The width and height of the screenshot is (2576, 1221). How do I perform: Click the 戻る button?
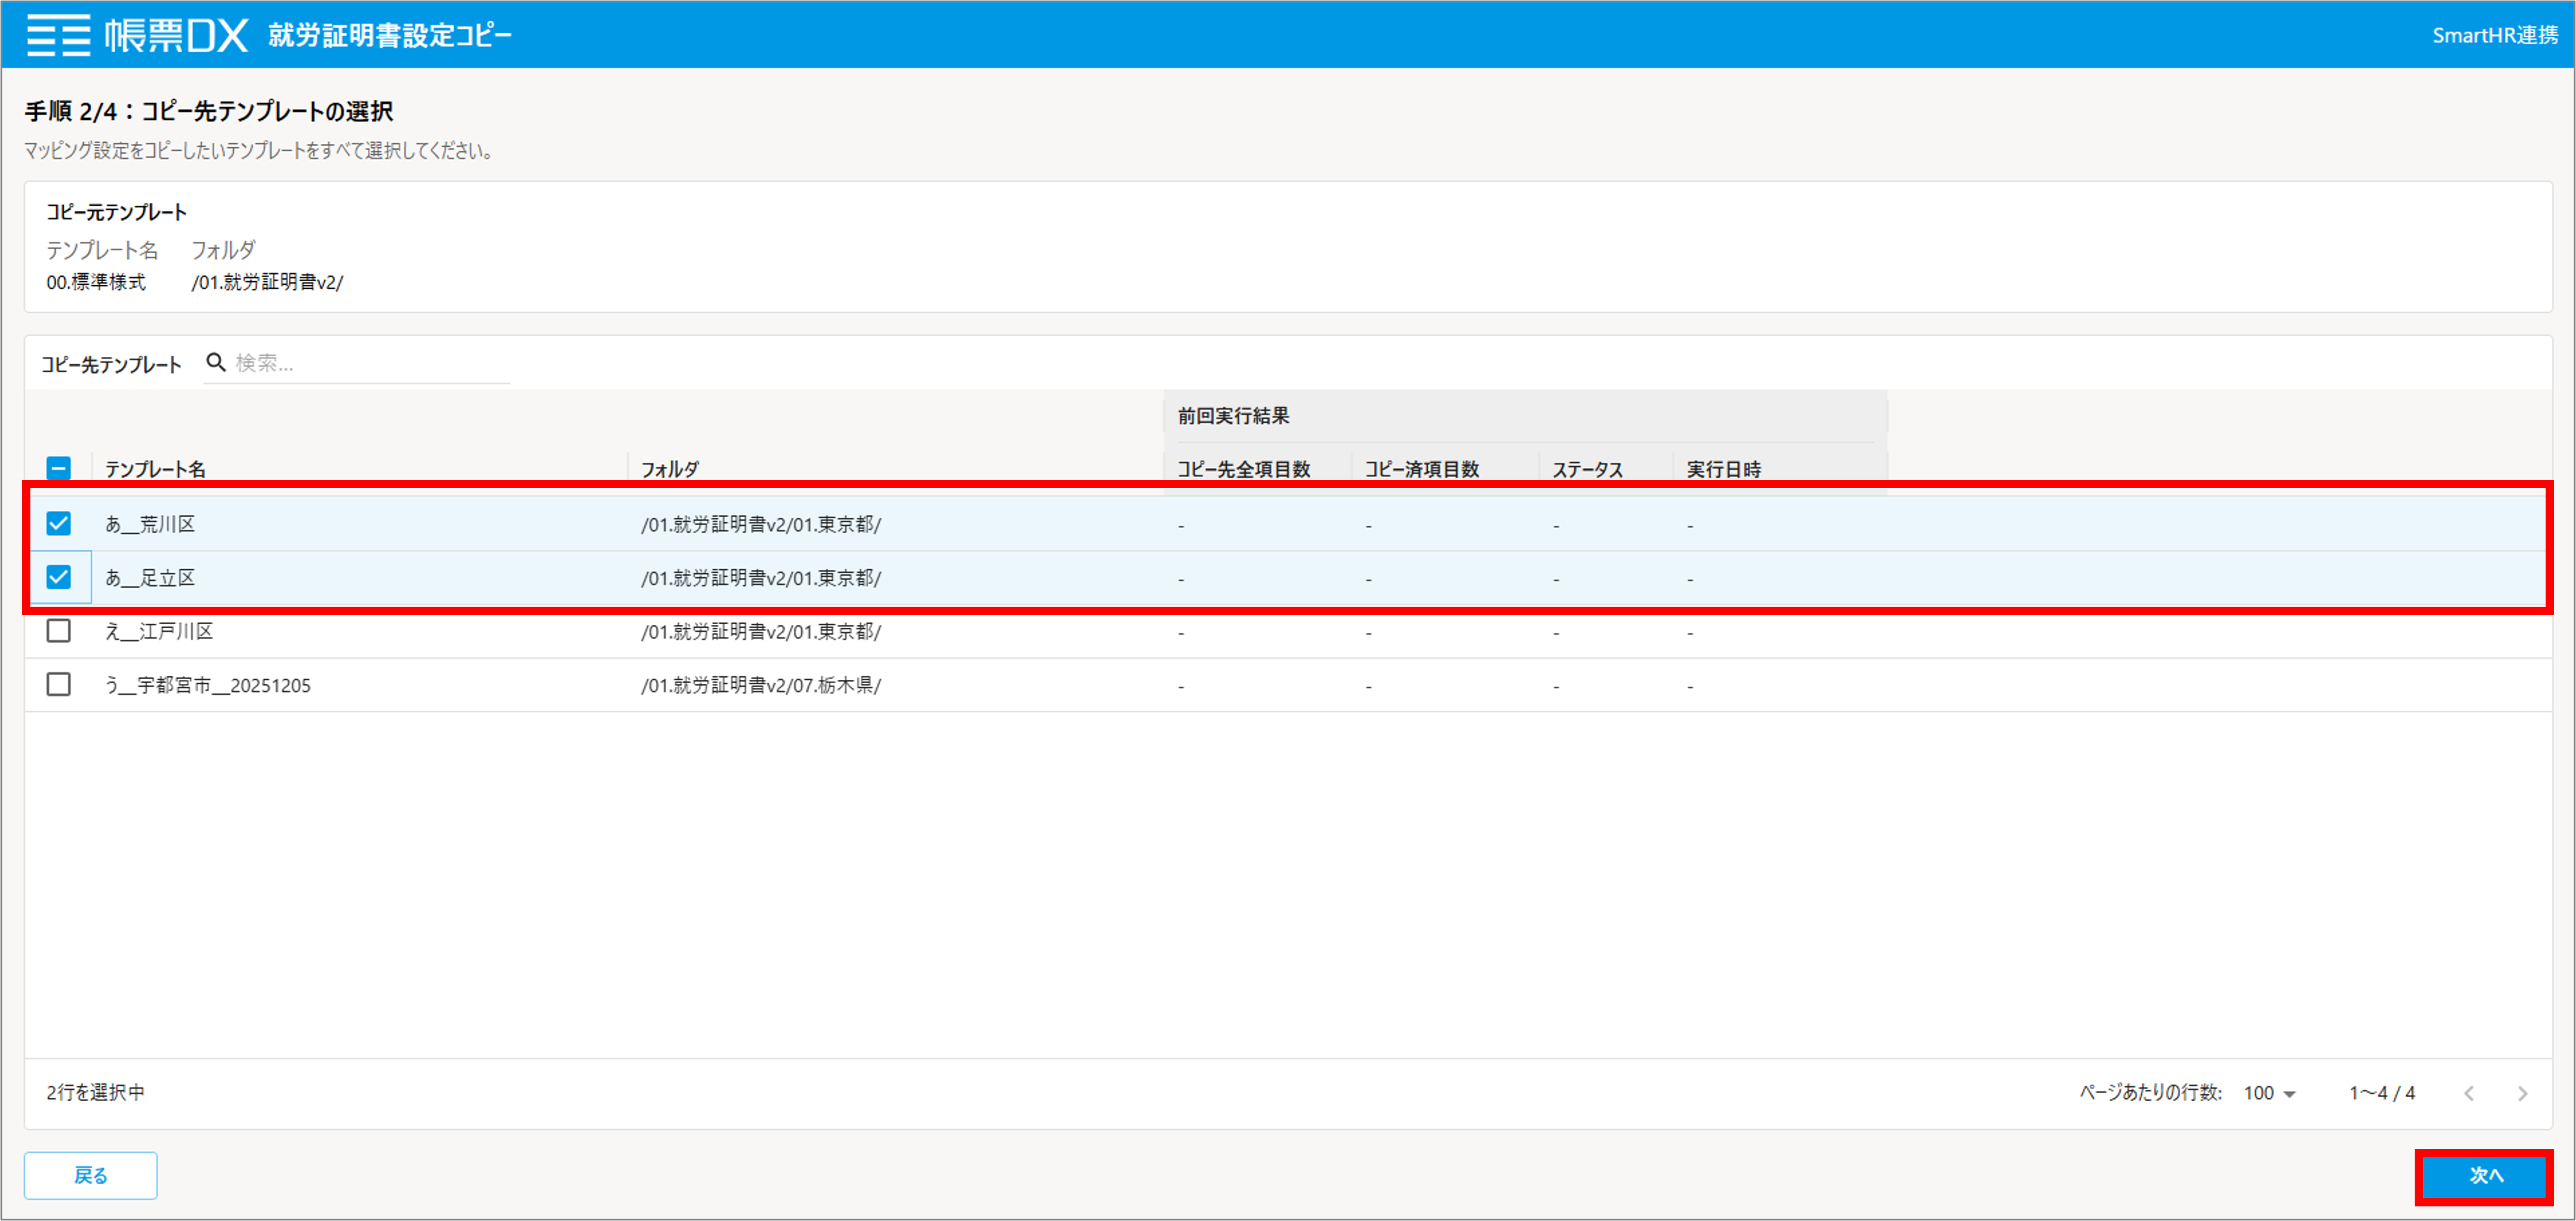tap(91, 1175)
